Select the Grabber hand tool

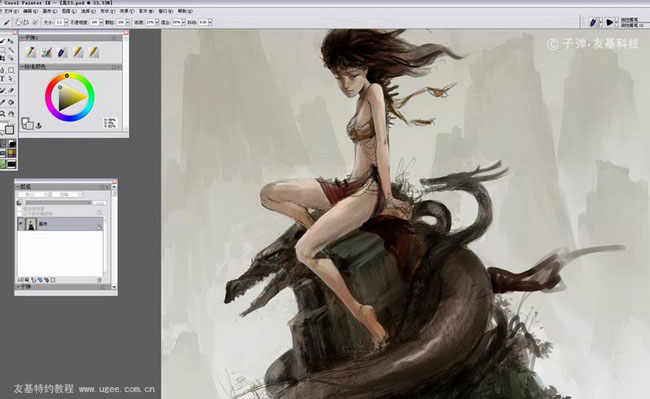[11, 114]
